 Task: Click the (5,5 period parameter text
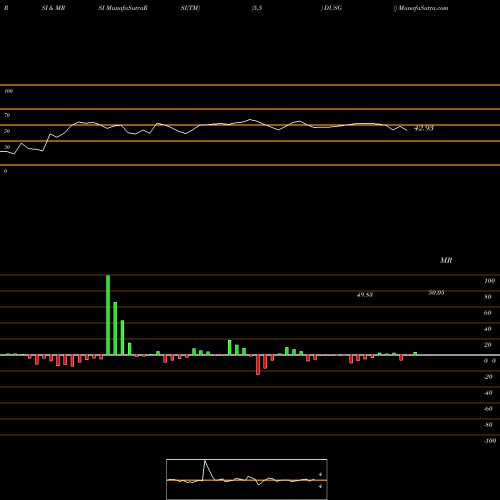point(257,8)
